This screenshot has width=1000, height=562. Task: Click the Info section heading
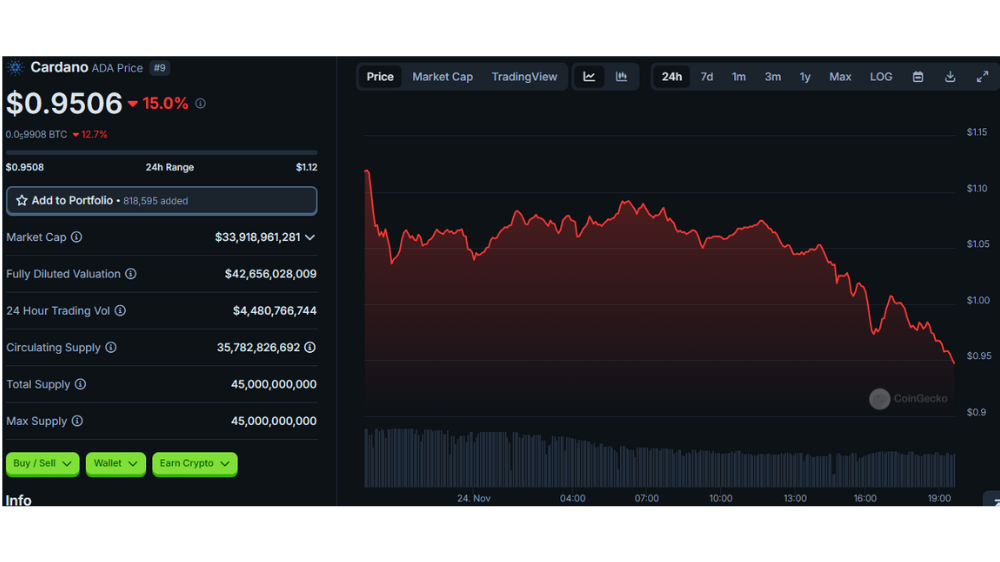(x=18, y=500)
